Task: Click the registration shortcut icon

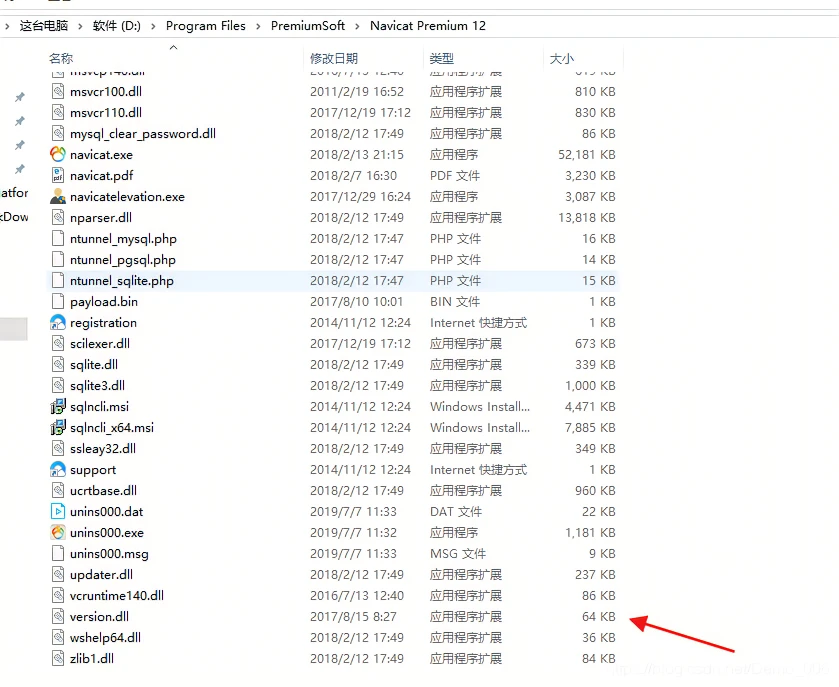Action: [58, 323]
